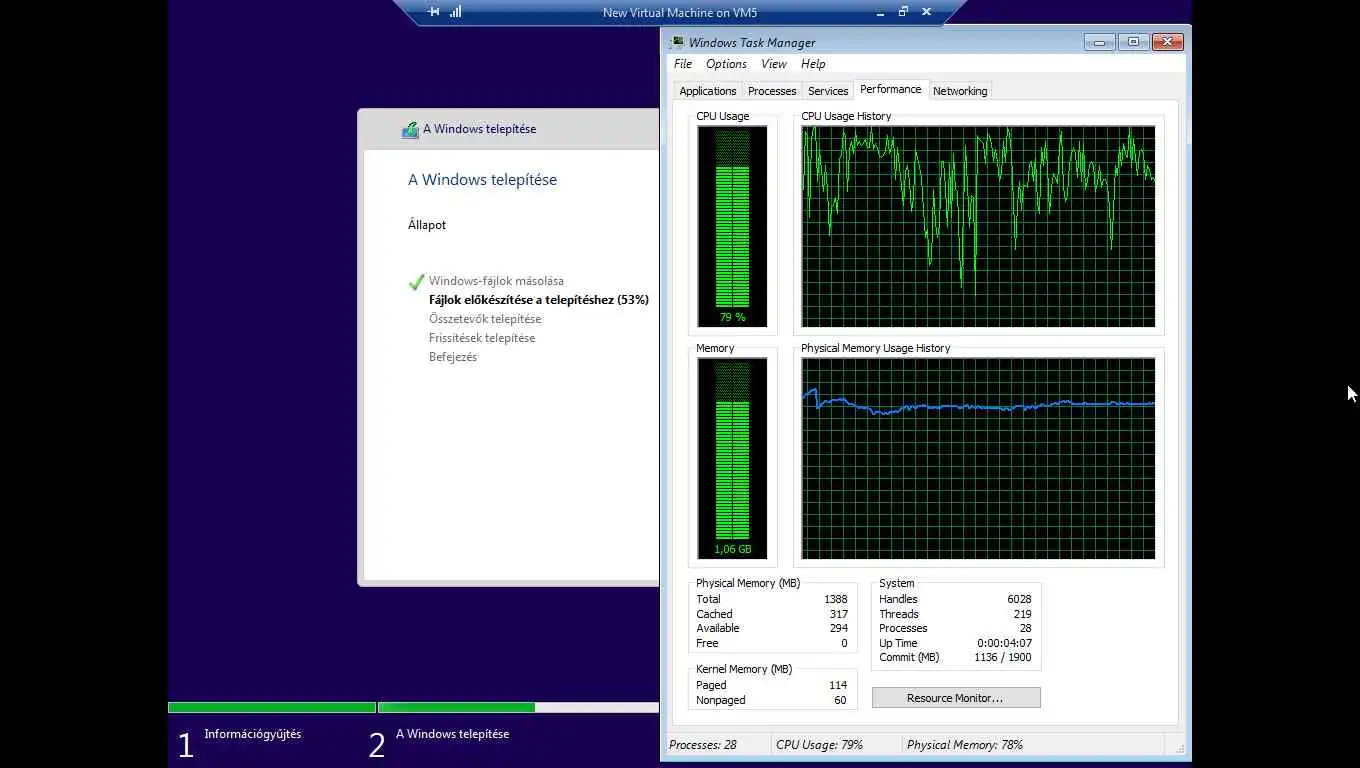Click the A Windows telepítése step 2 progress bar
The width and height of the screenshot is (1360, 768).
click(x=518, y=707)
